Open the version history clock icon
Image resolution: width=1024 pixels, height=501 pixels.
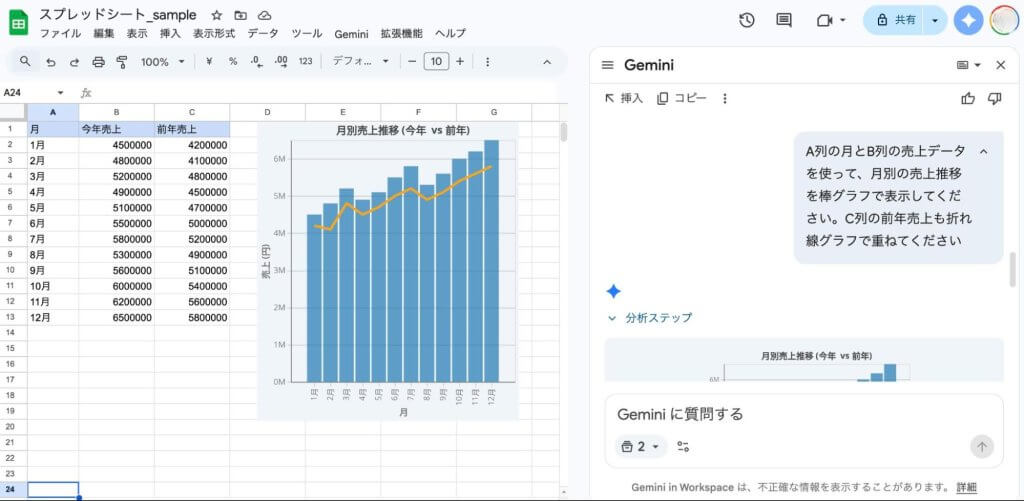point(746,20)
